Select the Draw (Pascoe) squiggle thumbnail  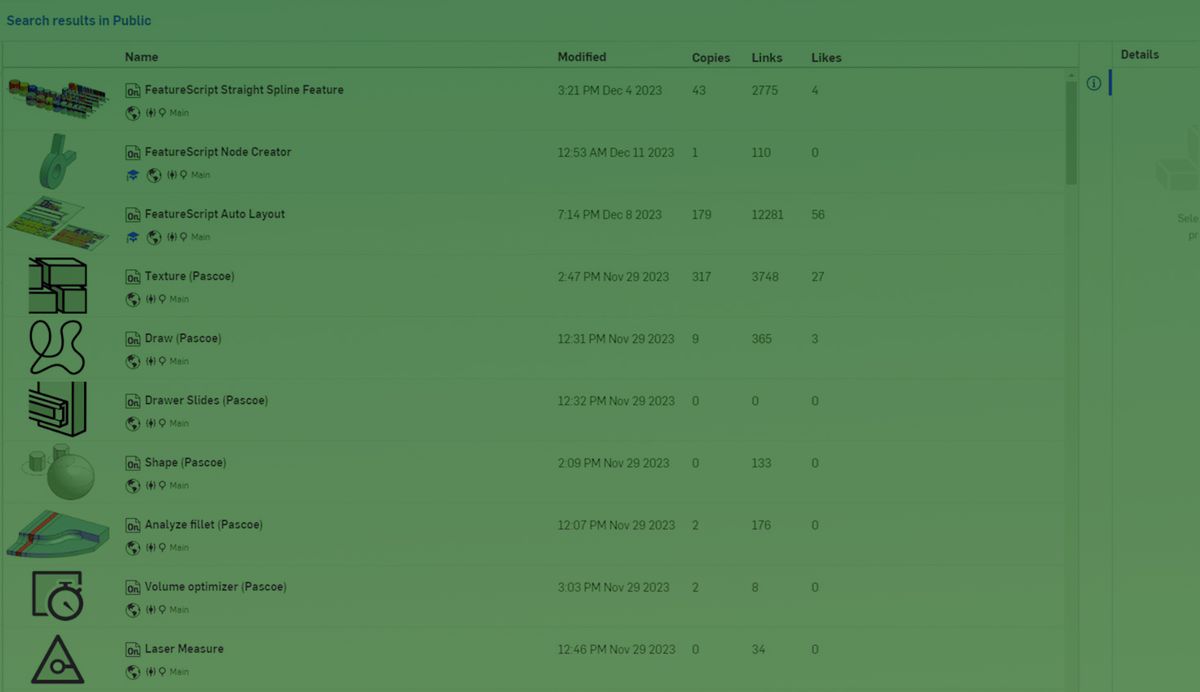coord(58,348)
